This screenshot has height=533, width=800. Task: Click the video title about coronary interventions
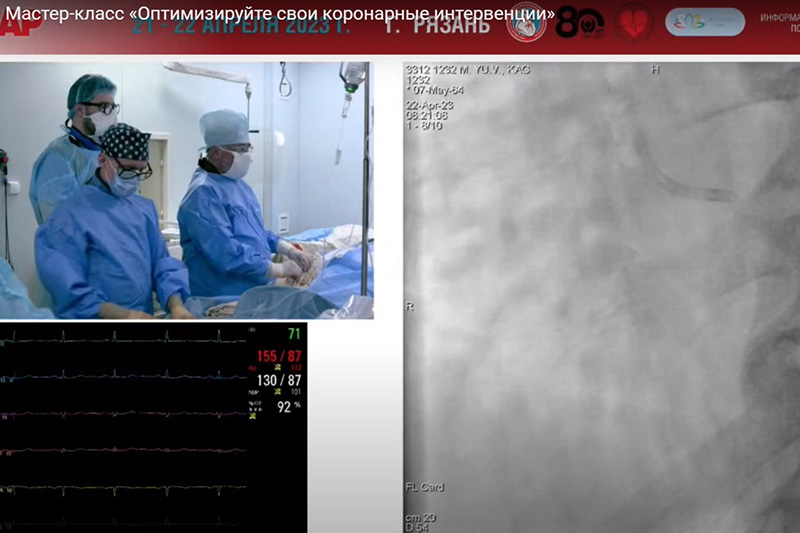280,13
